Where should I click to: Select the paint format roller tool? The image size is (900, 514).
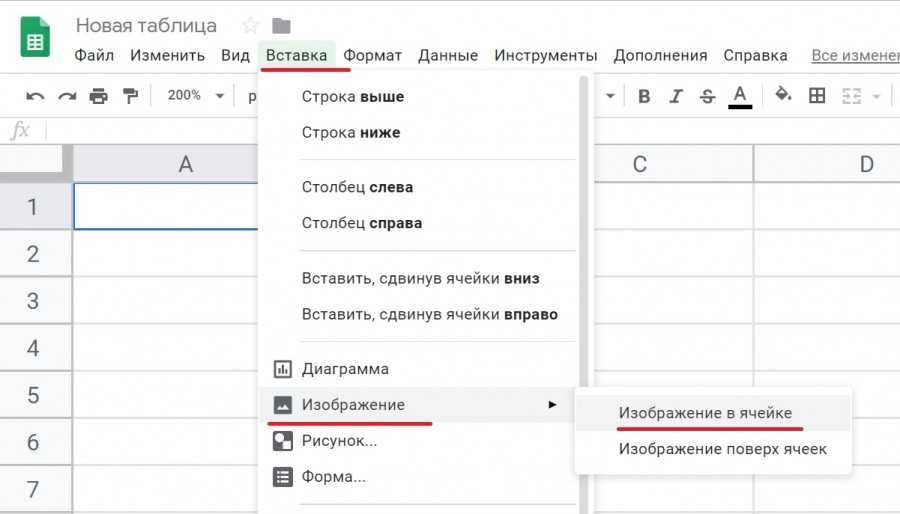point(130,96)
